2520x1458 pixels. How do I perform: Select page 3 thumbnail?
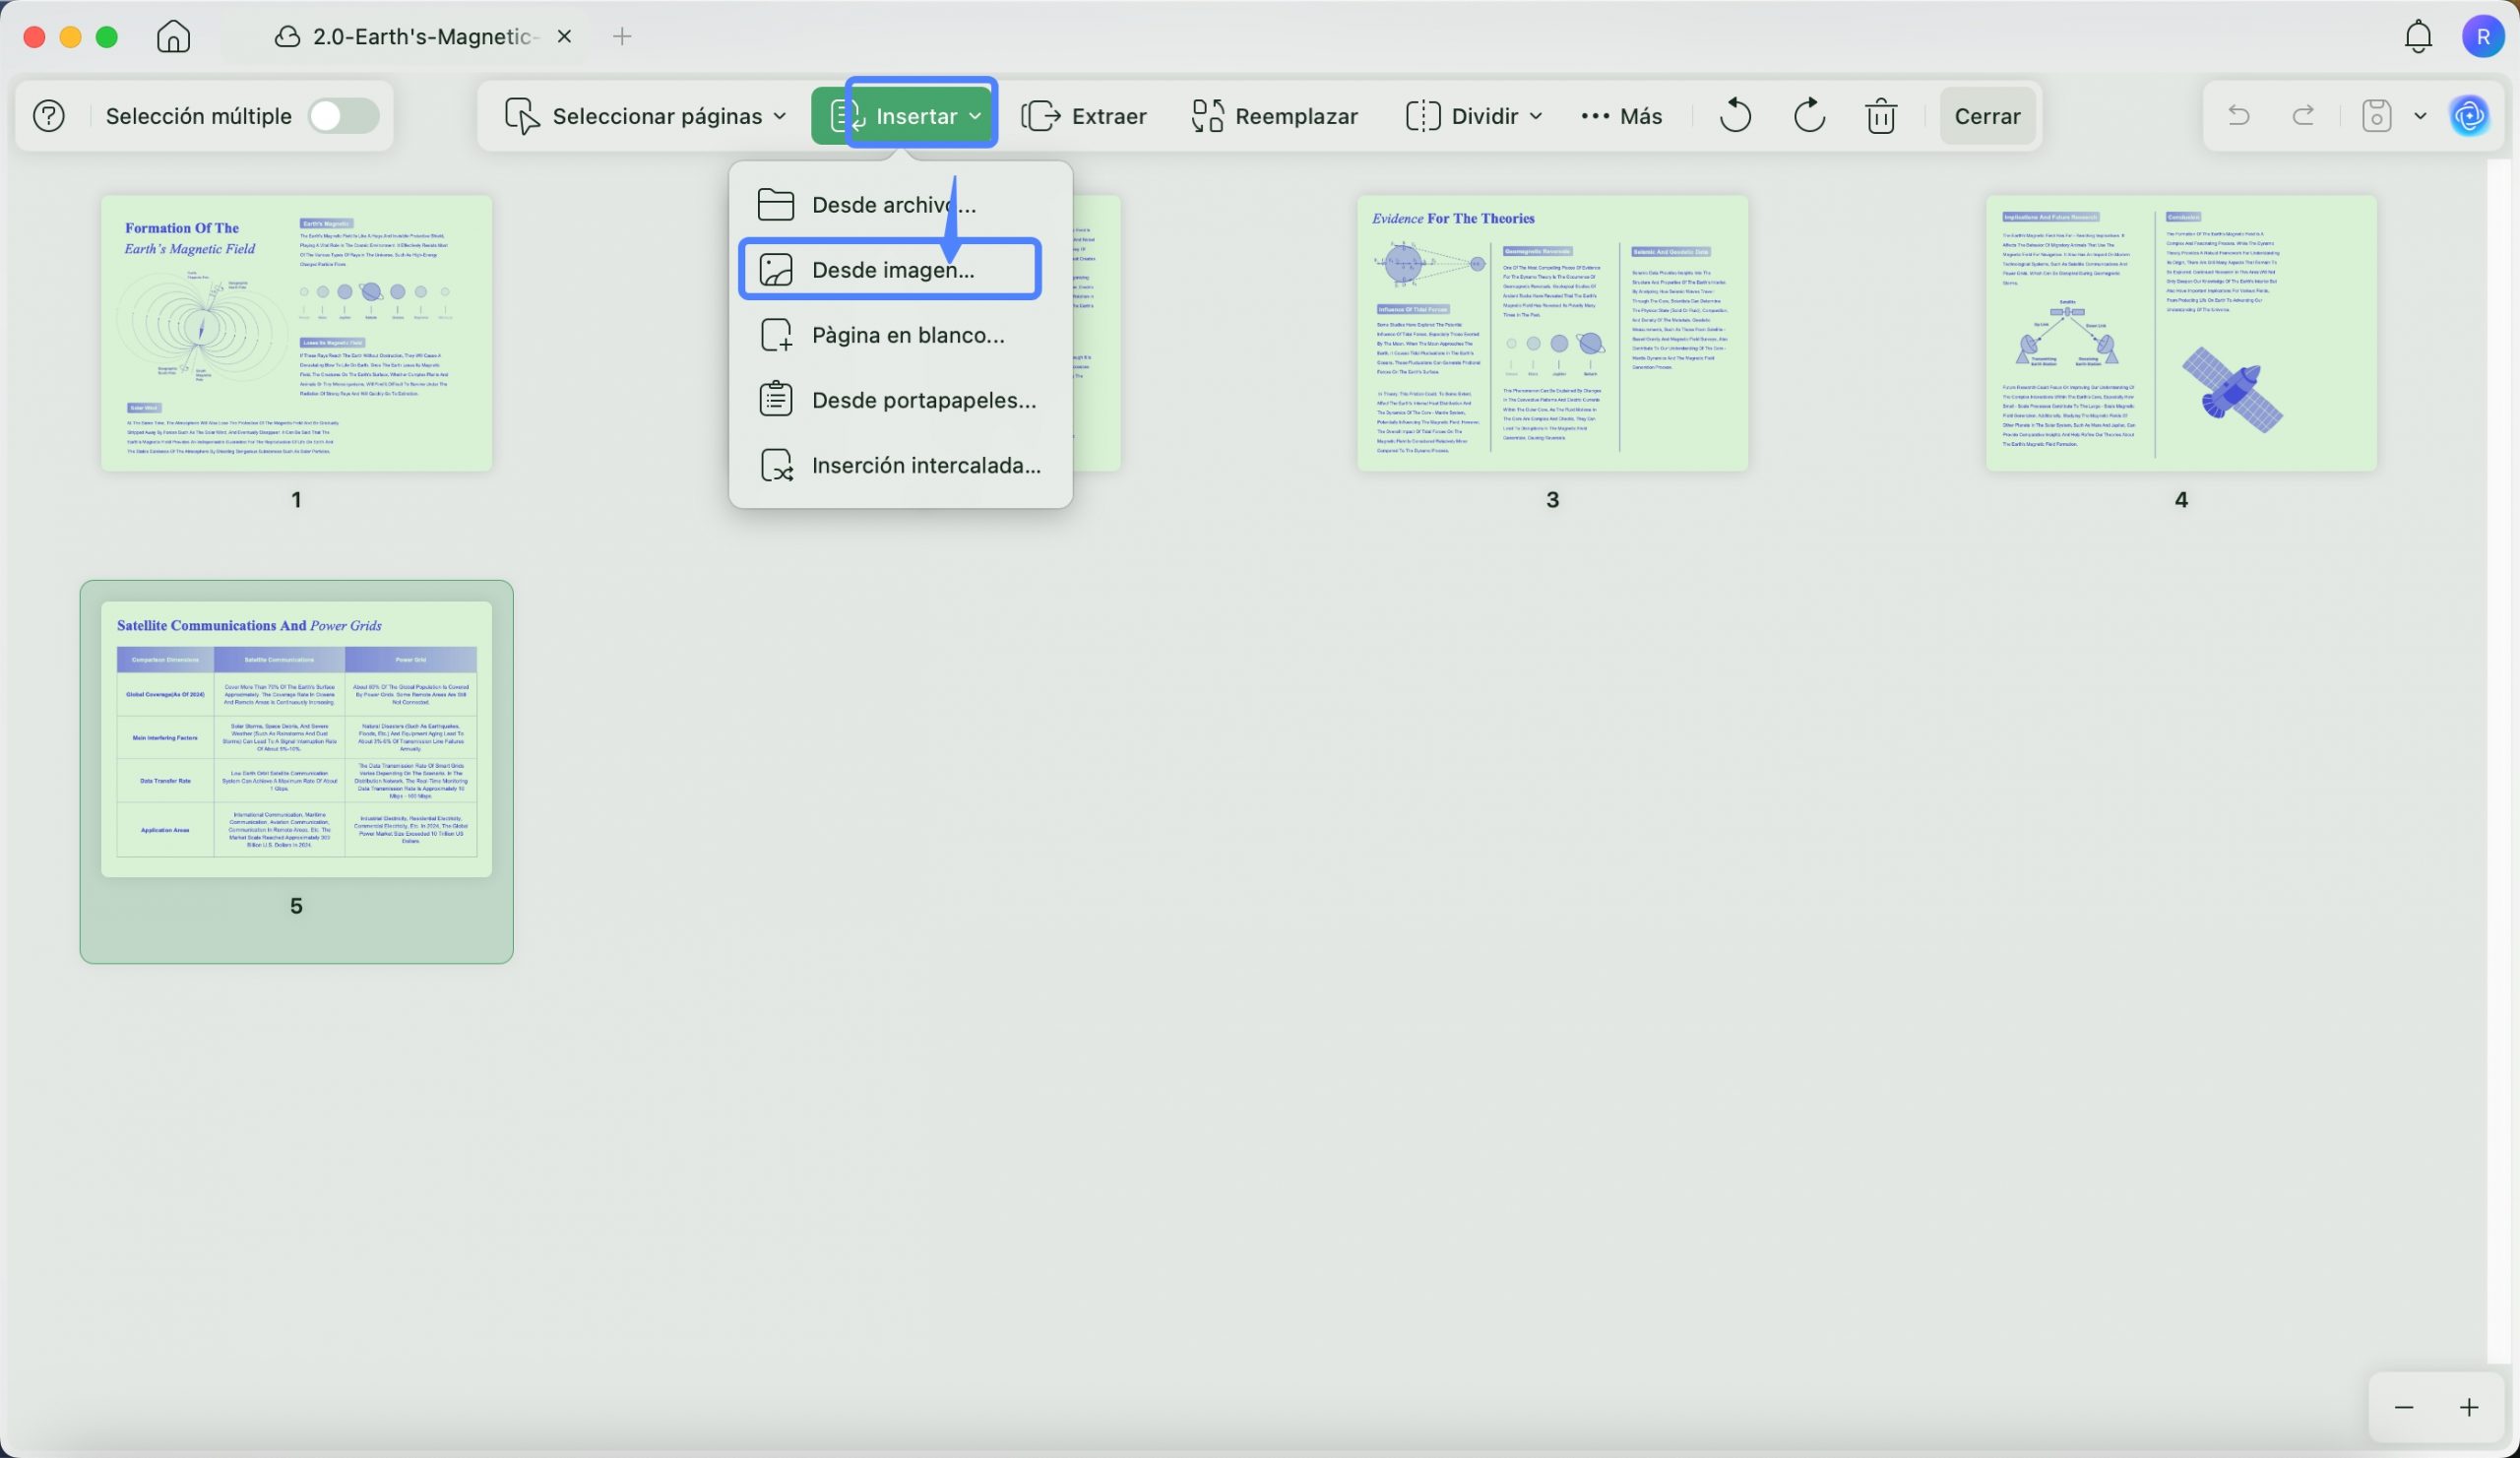tap(1552, 333)
